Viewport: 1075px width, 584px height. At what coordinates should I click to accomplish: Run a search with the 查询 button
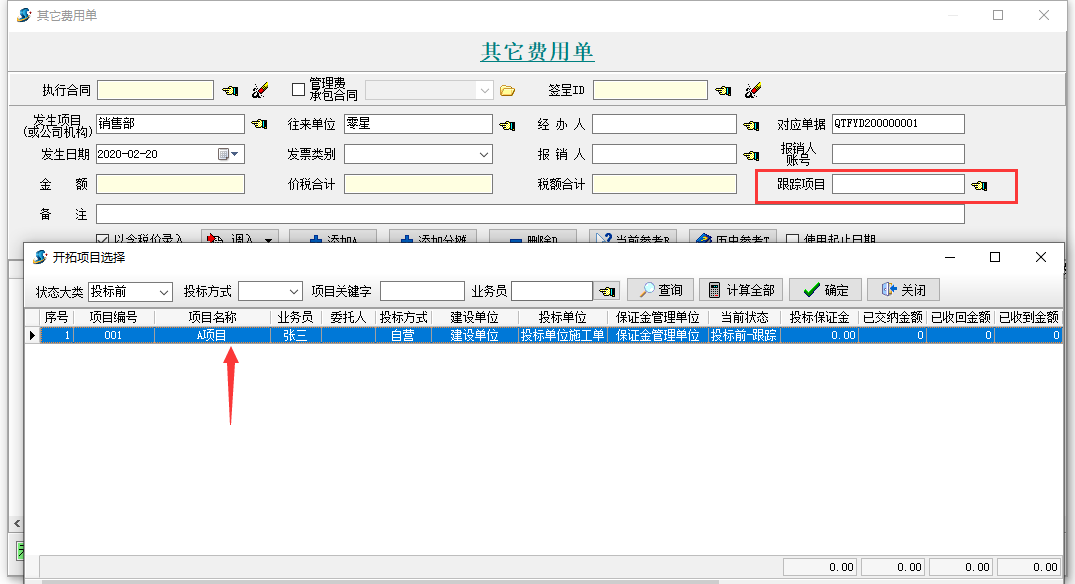[x=660, y=290]
